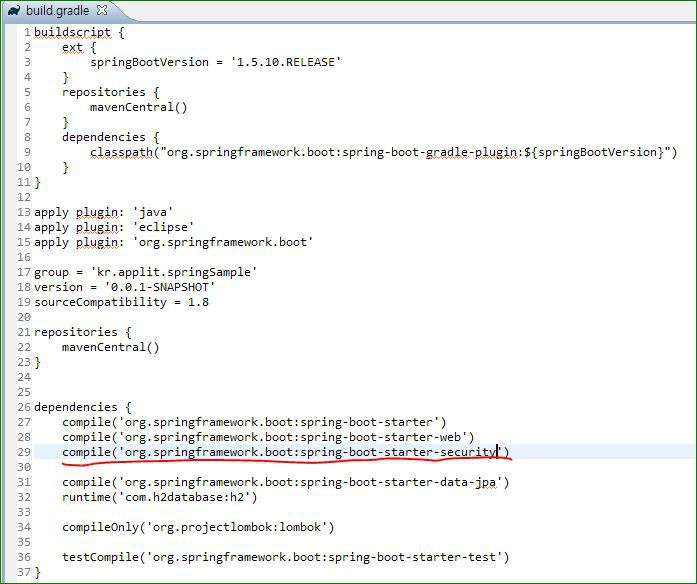The width and height of the screenshot is (697, 584).
Task: Click the classpath spring-boot-gradle-plugin line
Action: coord(384,152)
